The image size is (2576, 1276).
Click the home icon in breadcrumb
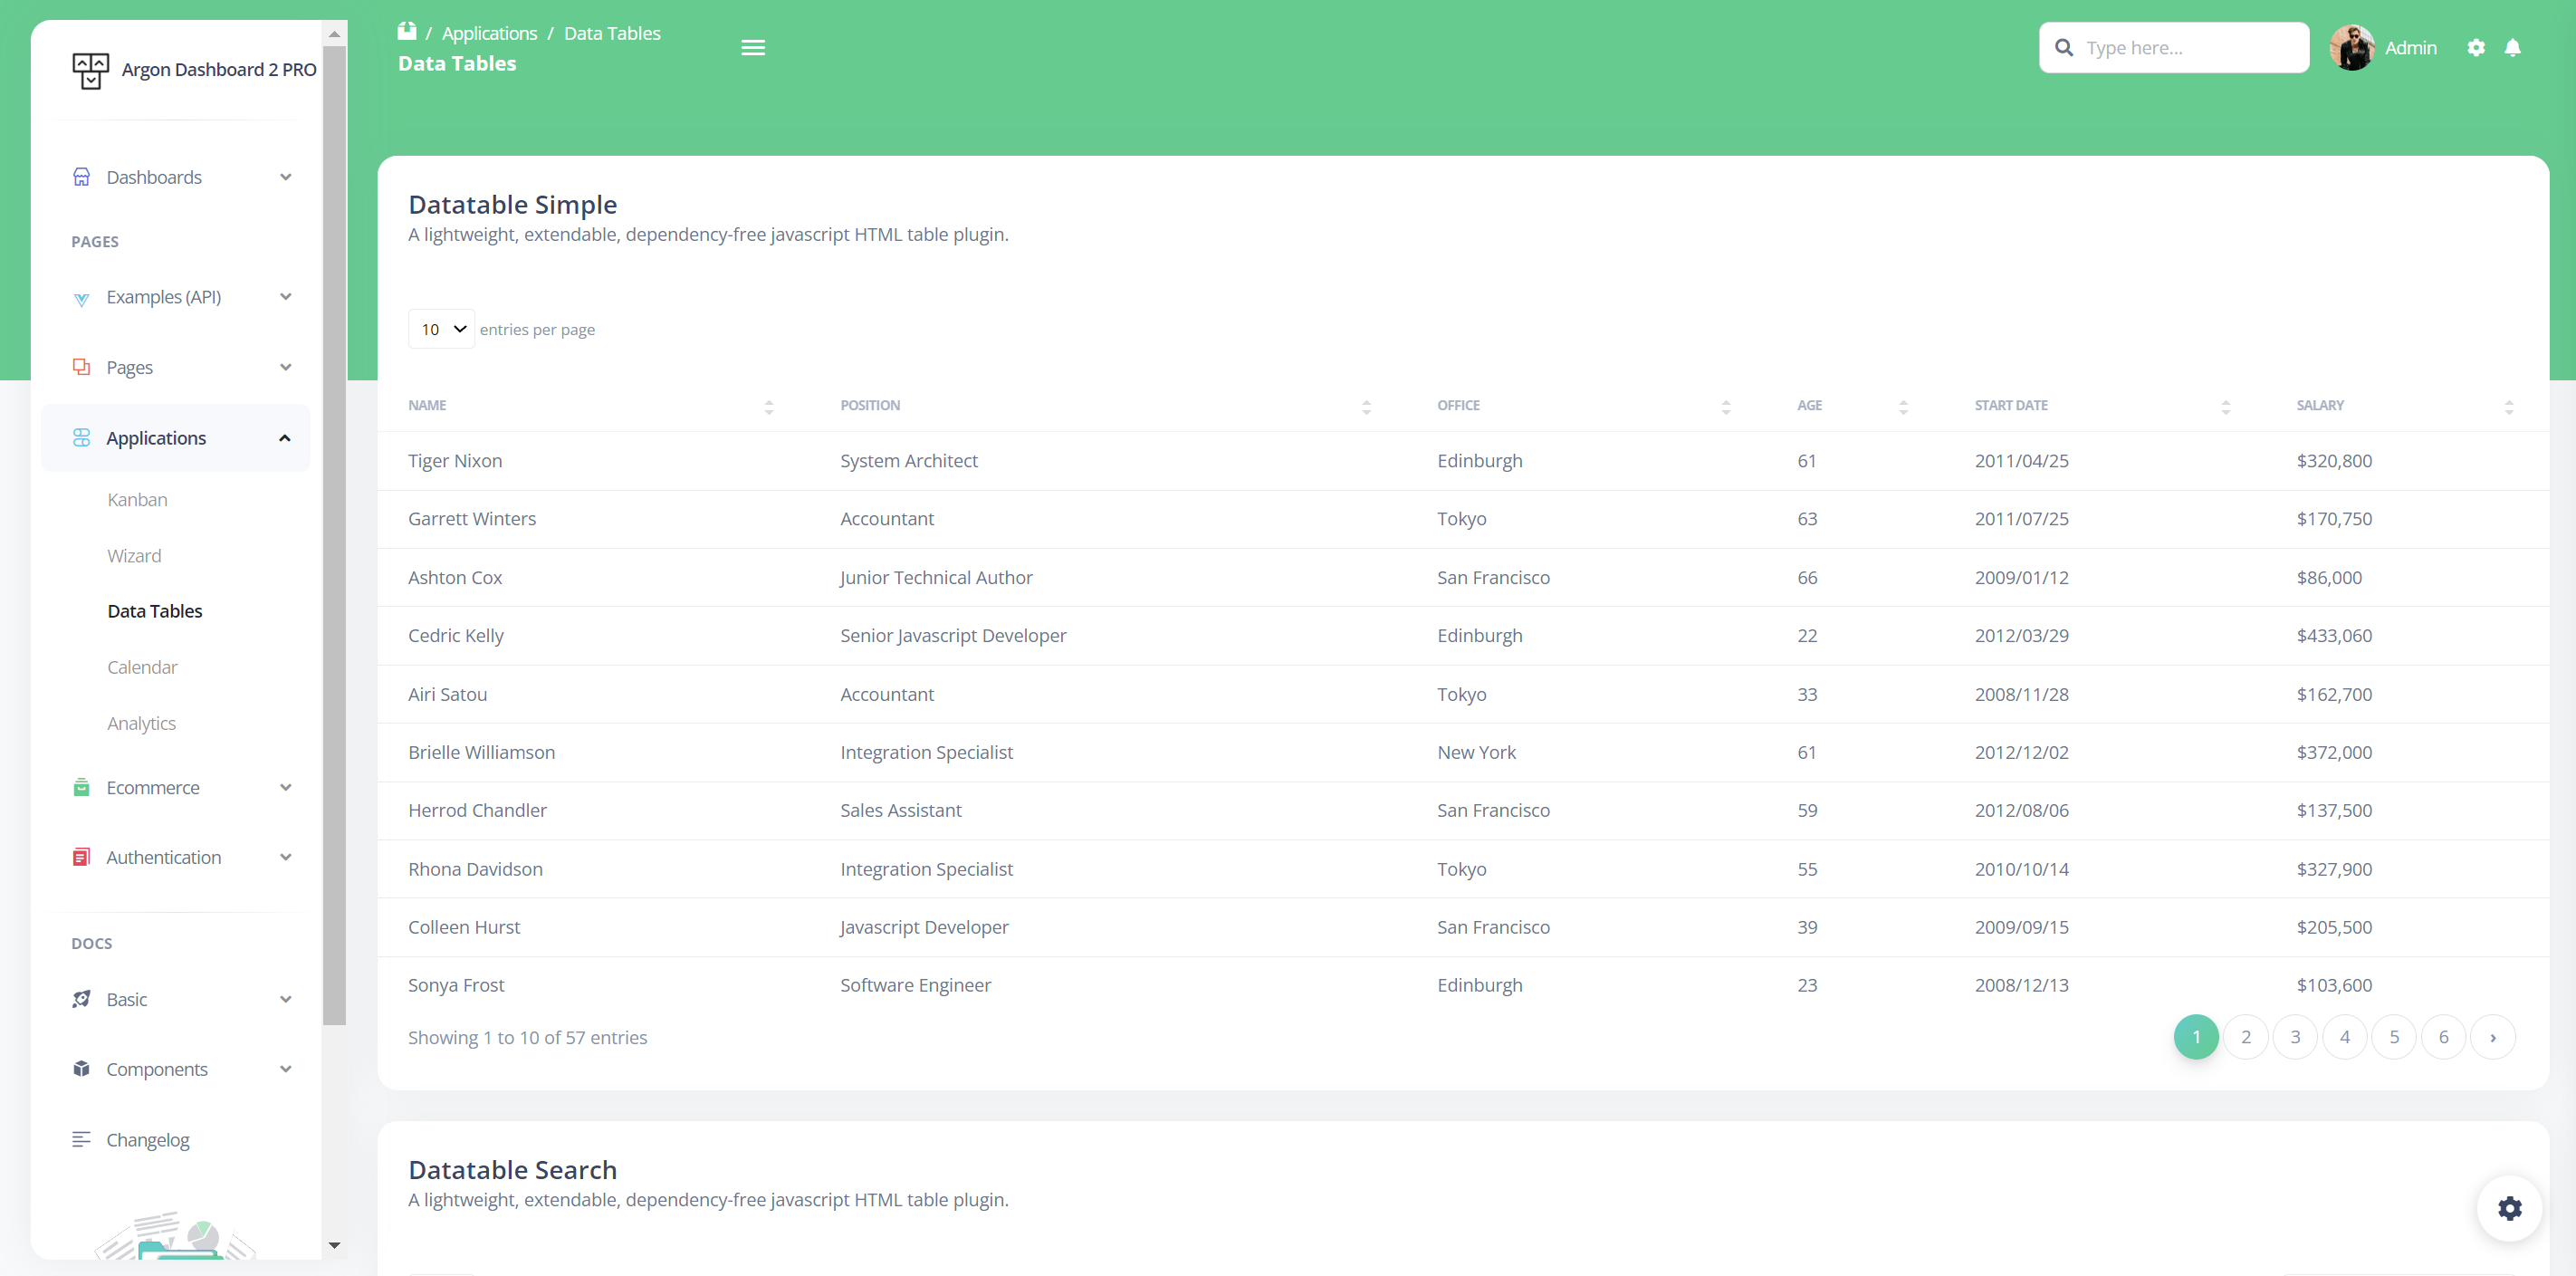[406, 32]
